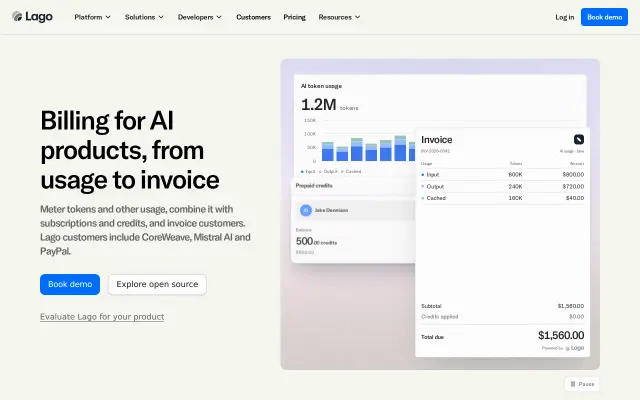Click Jake Dennison's avatar icon
This screenshot has width=640, height=400.
(306, 210)
